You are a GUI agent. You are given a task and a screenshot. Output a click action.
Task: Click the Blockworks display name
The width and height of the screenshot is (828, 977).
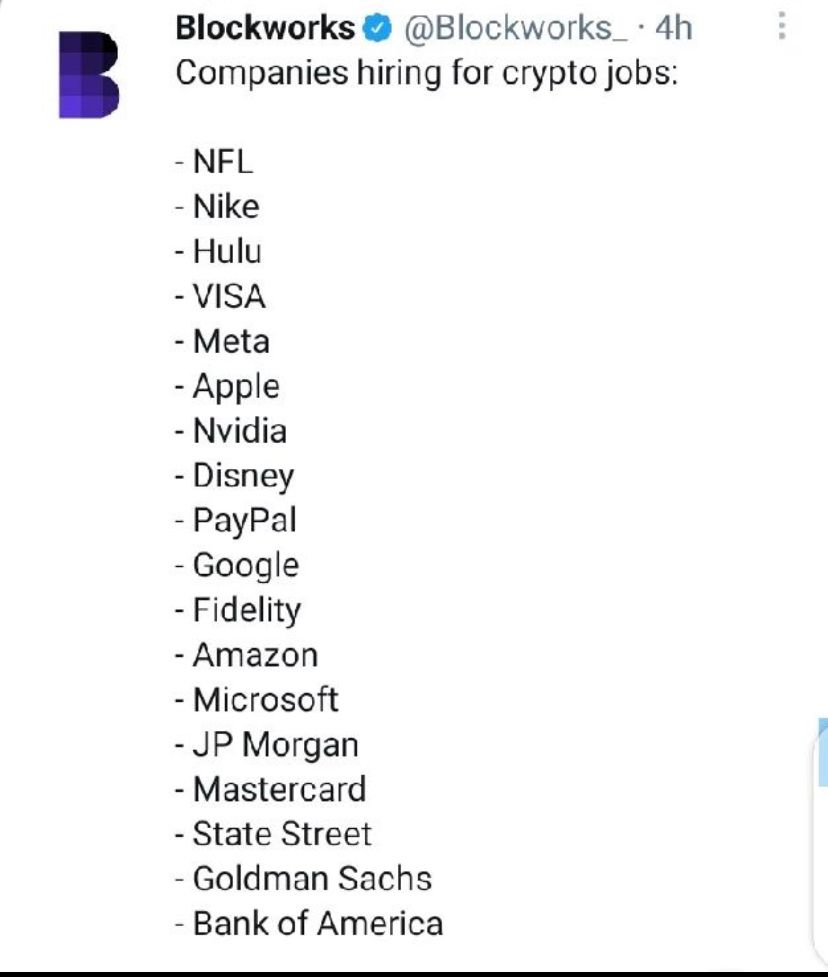click(x=265, y=28)
